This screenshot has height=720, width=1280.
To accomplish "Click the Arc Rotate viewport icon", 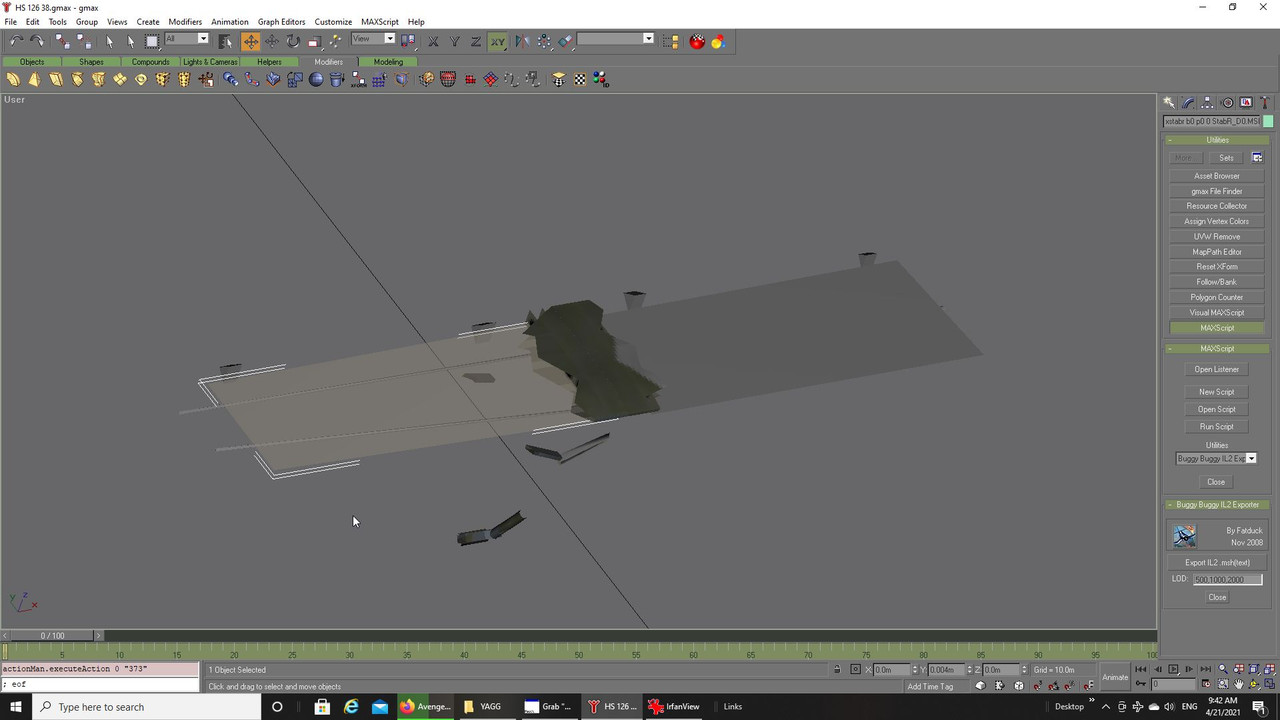I will click(1254, 684).
